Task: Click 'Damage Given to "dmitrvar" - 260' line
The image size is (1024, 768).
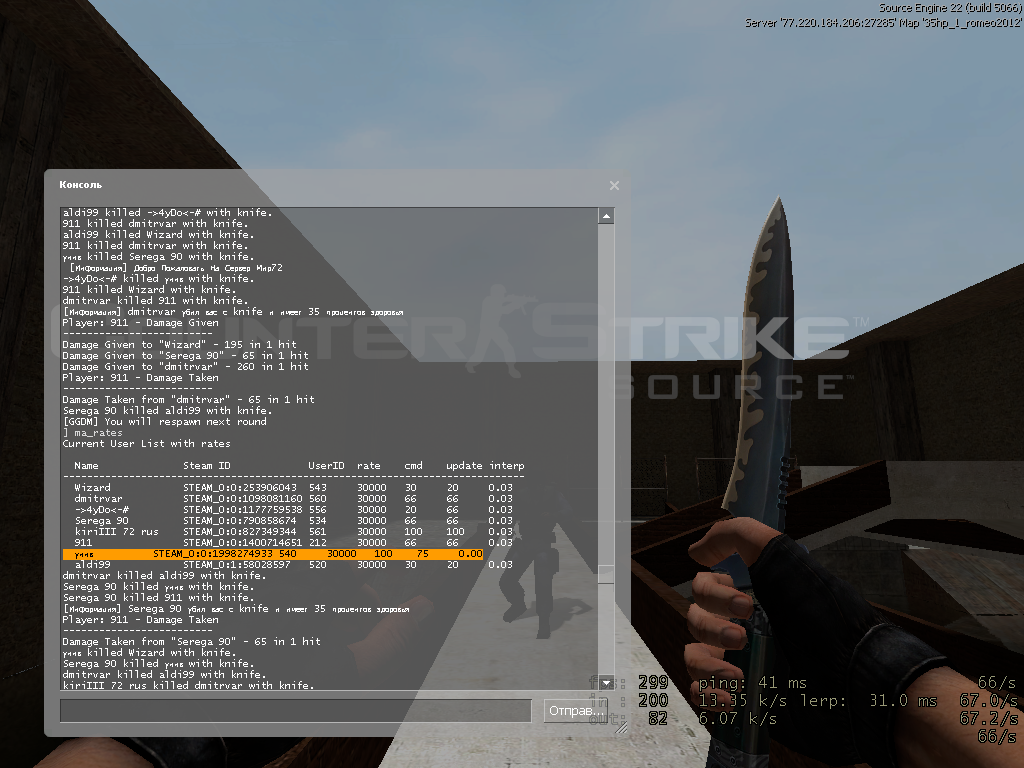Action: (185, 366)
